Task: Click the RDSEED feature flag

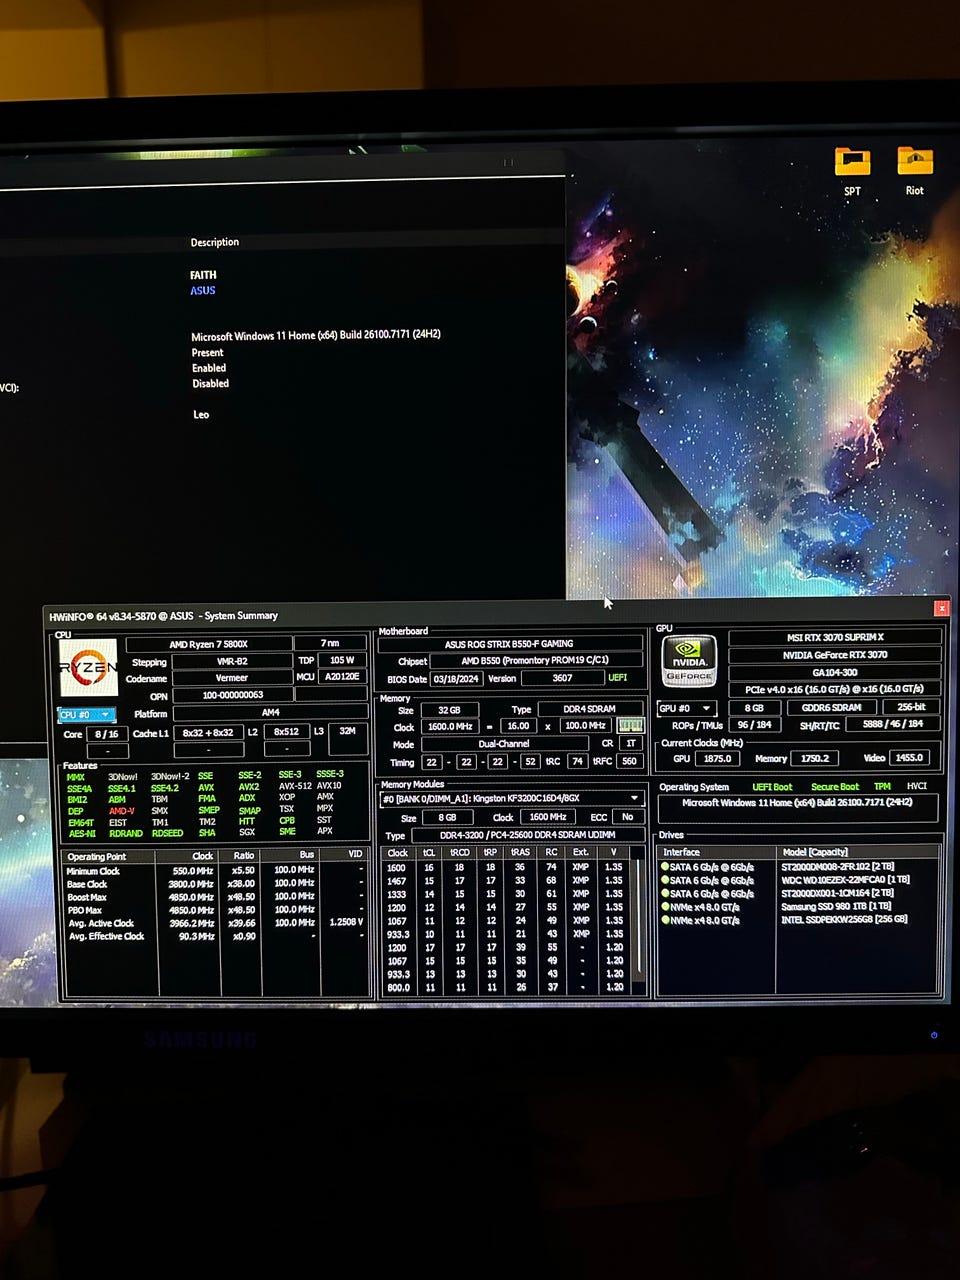Action: click(167, 833)
